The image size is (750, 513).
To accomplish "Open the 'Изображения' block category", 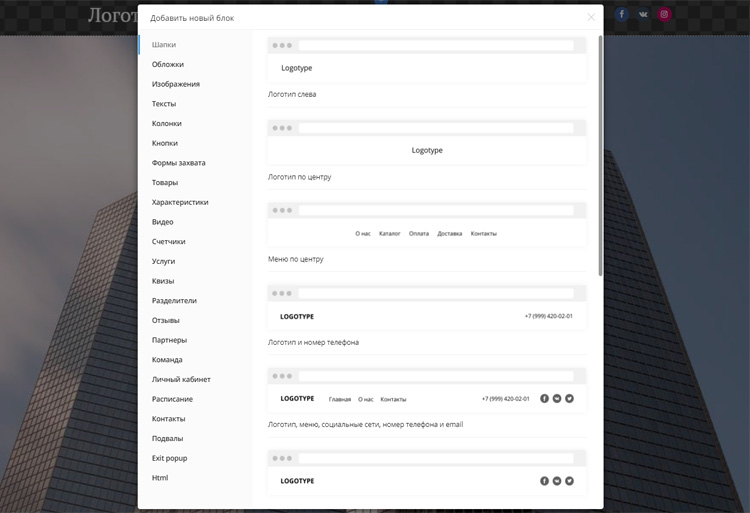I will (x=176, y=84).
